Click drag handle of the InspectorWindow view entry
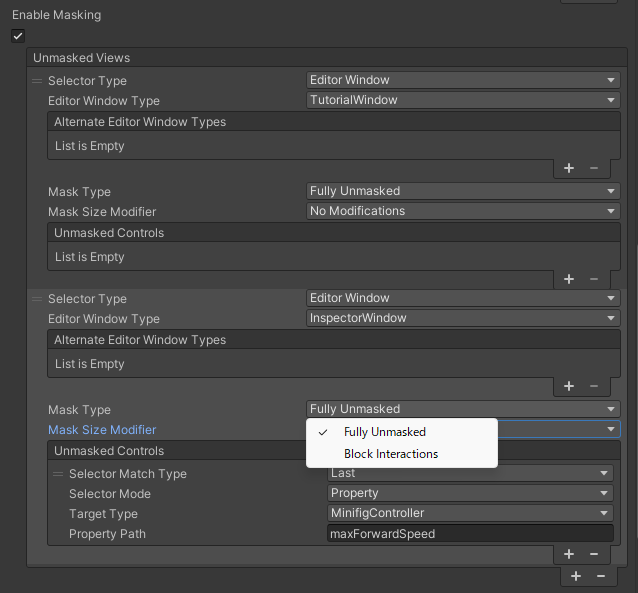Screen dimensions: 638x593 point(37,299)
